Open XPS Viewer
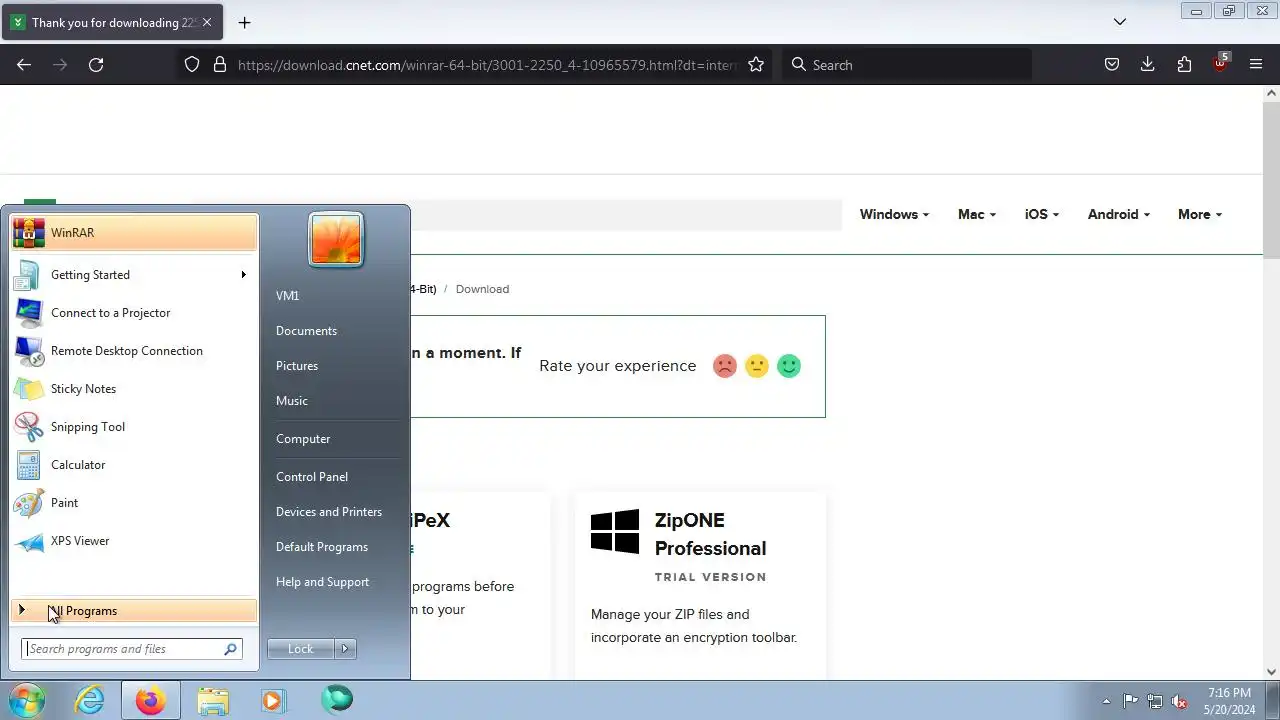The height and width of the screenshot is (720, 1280). [134, 541]
